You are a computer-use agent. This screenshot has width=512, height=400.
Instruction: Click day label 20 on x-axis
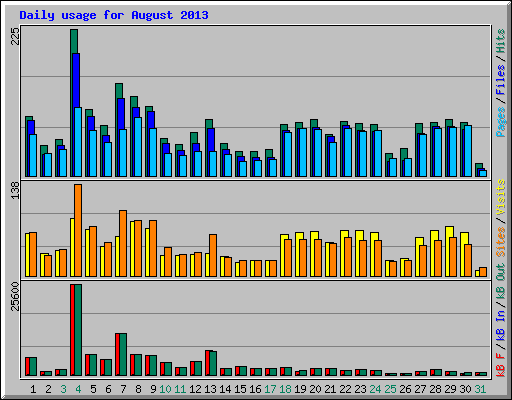coord(315,389)
